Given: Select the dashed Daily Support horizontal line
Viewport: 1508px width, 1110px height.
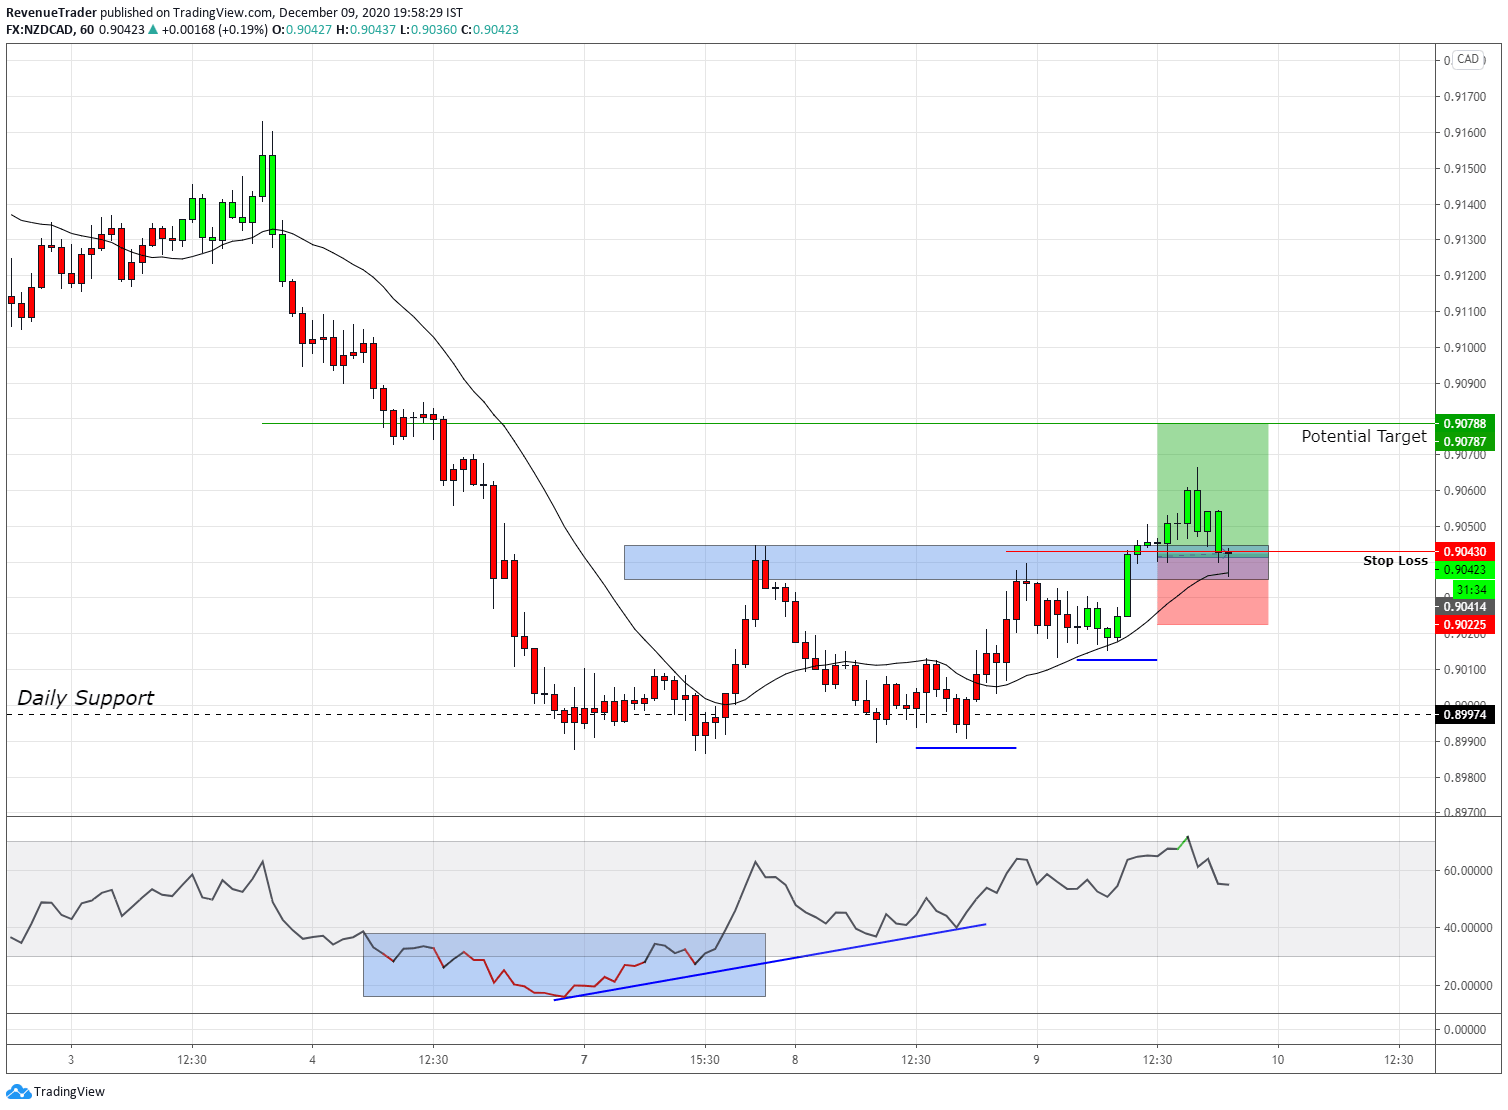Looking at the screenshot, I should pyautogui.click(x=720, y=714).
